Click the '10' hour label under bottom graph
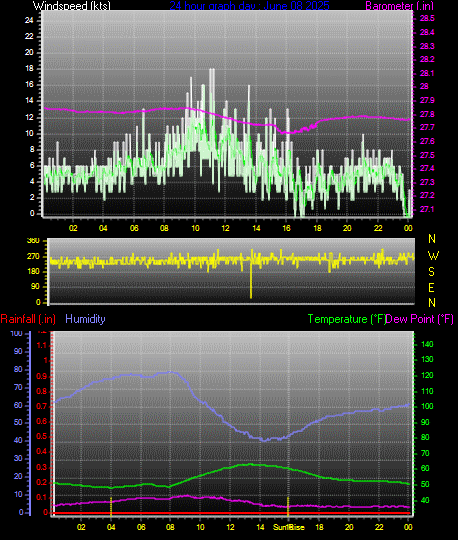The width and height of the screenshot is (458, 540). [200, 527]
